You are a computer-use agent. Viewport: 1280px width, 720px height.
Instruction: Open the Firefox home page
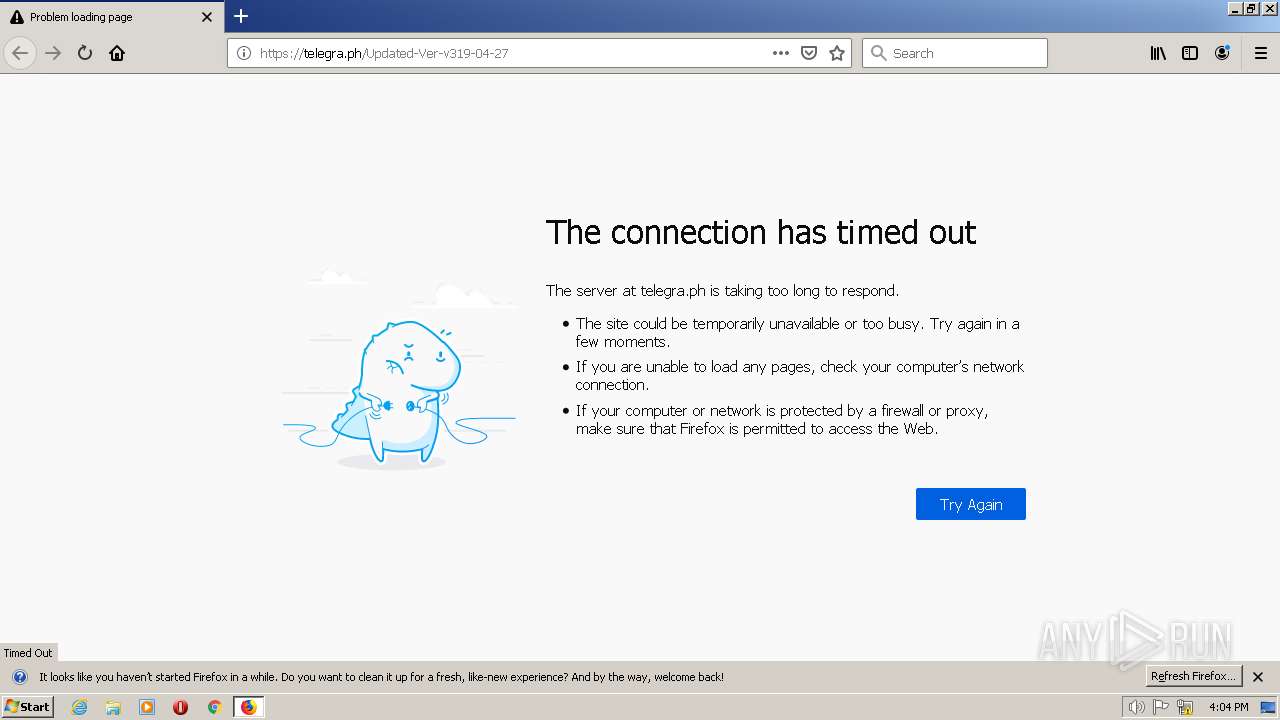coord(117,53)
